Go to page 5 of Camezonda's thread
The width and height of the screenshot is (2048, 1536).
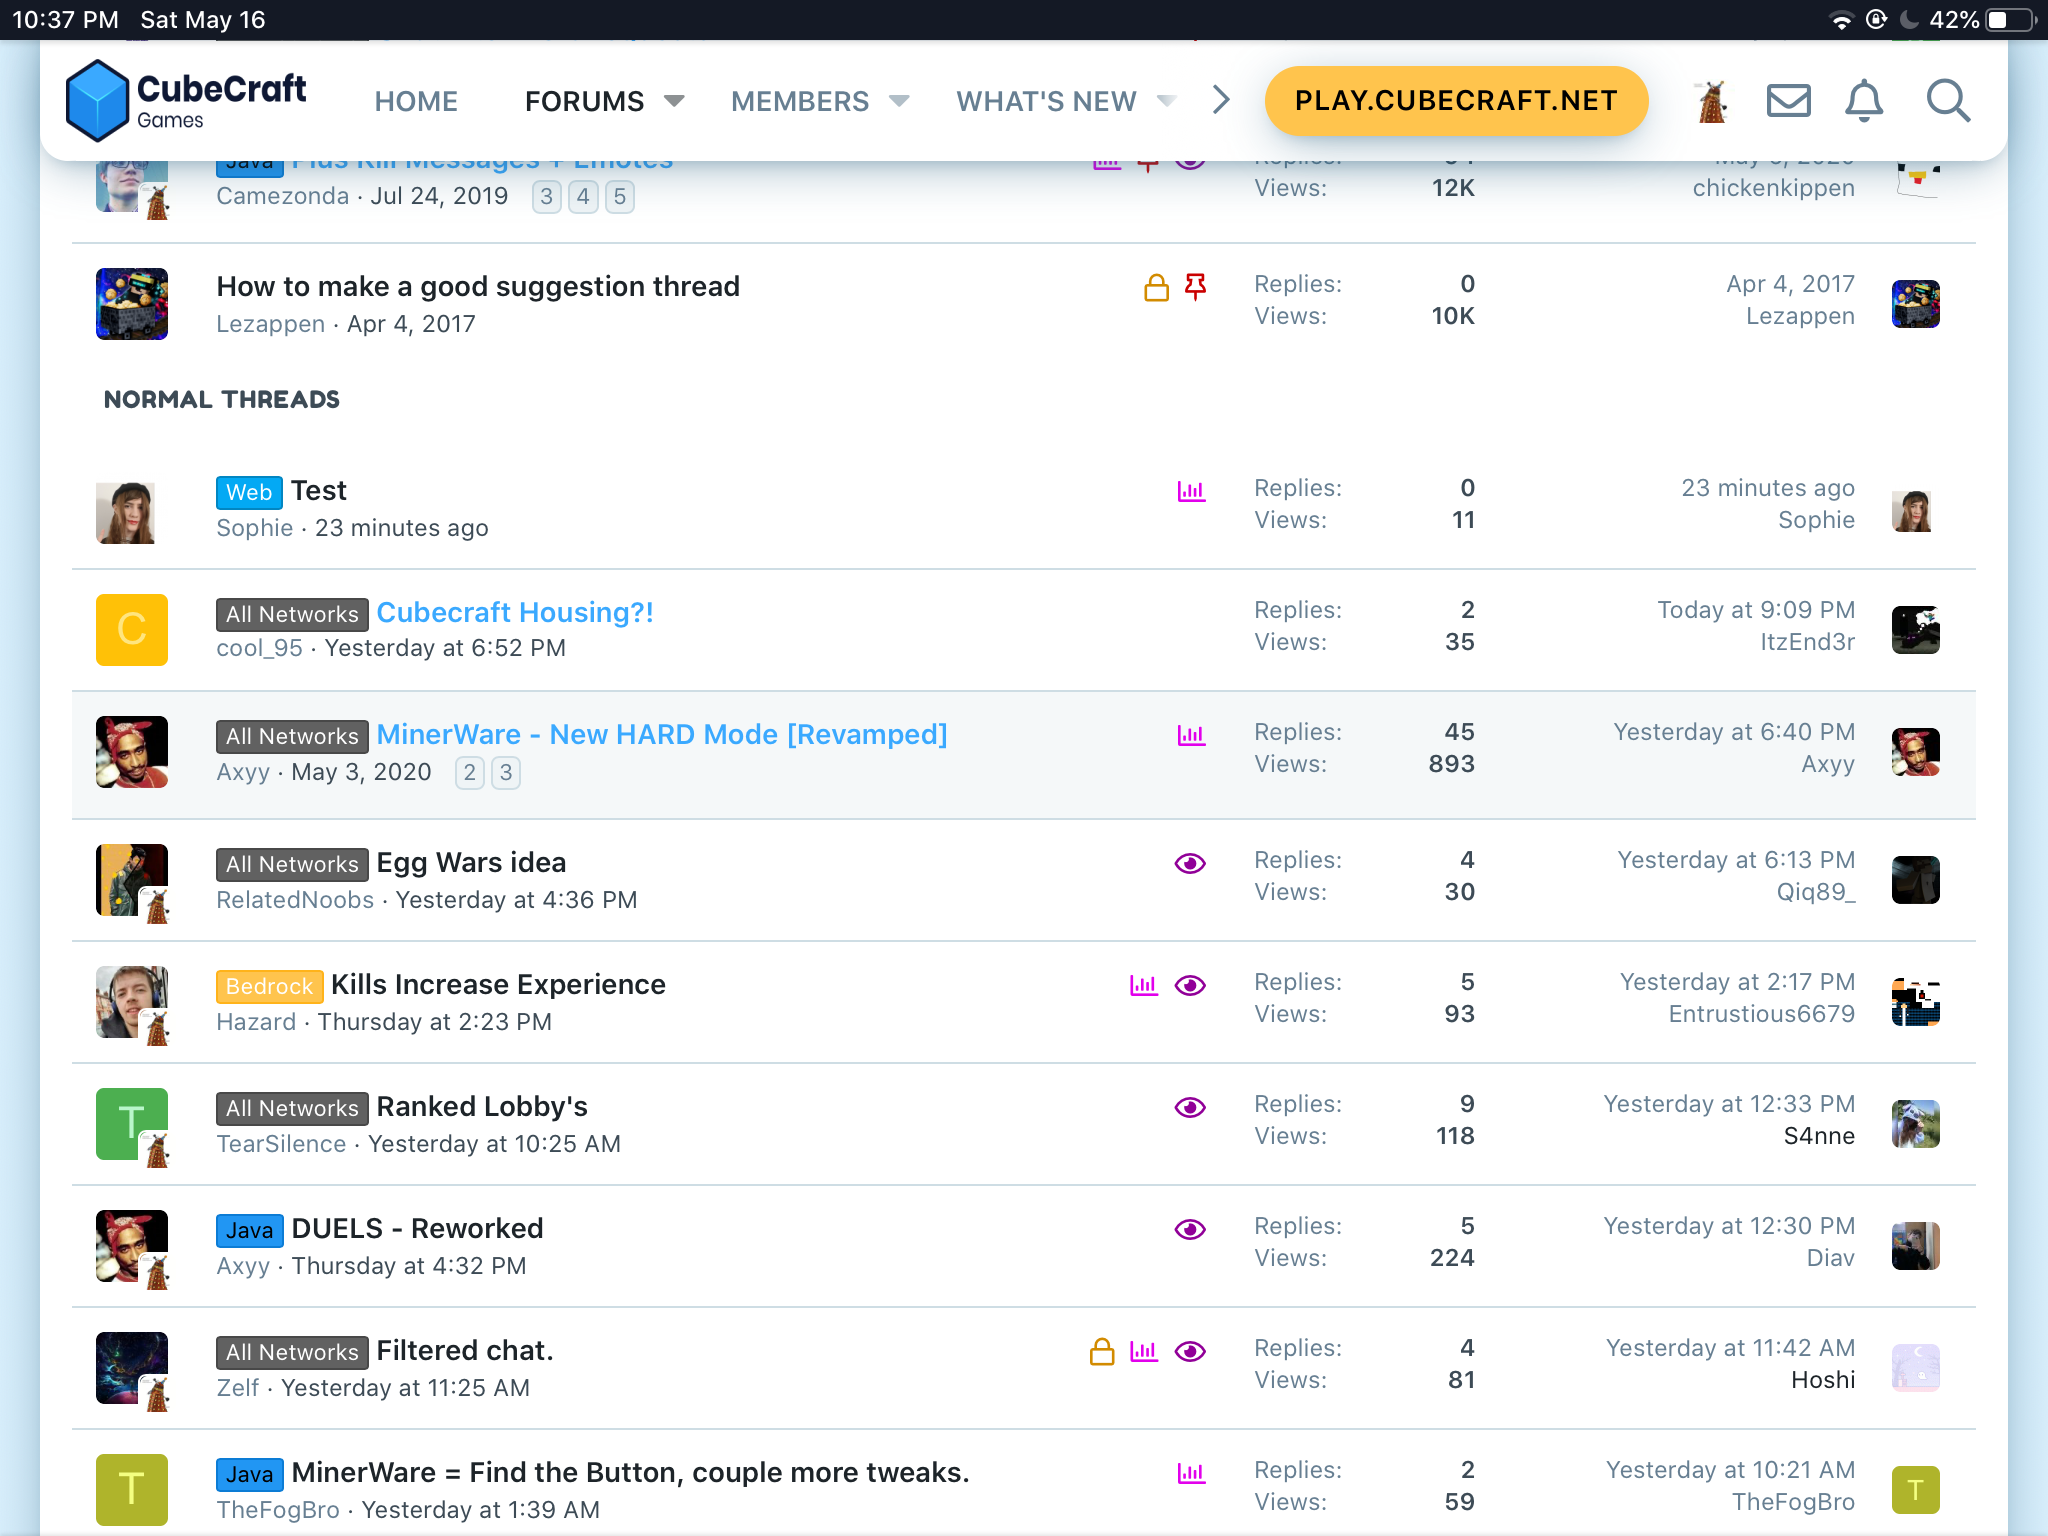(620, 196)
